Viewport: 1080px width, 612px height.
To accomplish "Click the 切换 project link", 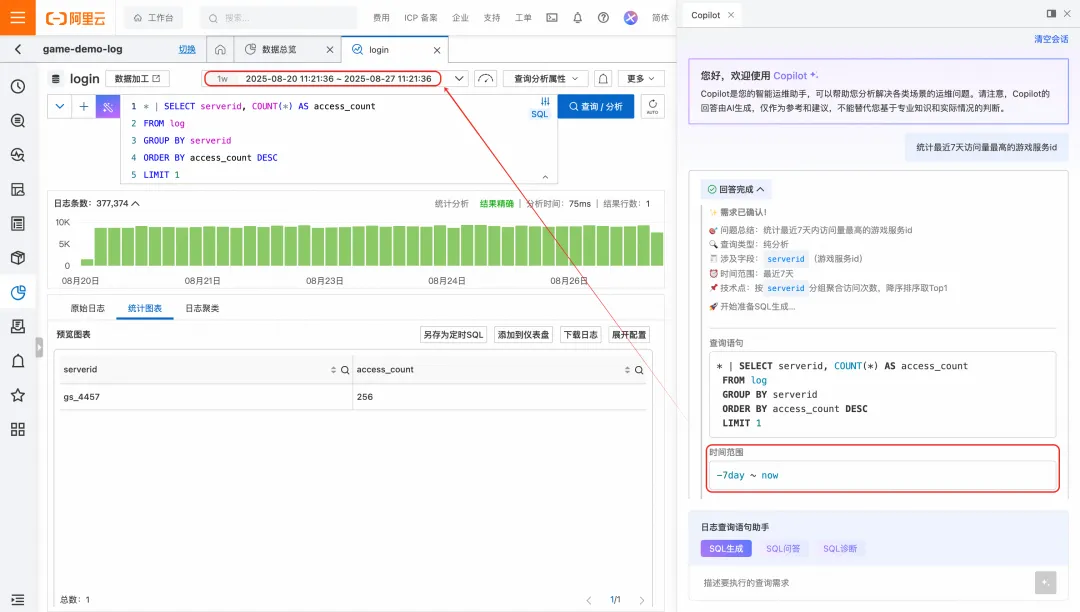I will 187,50.
